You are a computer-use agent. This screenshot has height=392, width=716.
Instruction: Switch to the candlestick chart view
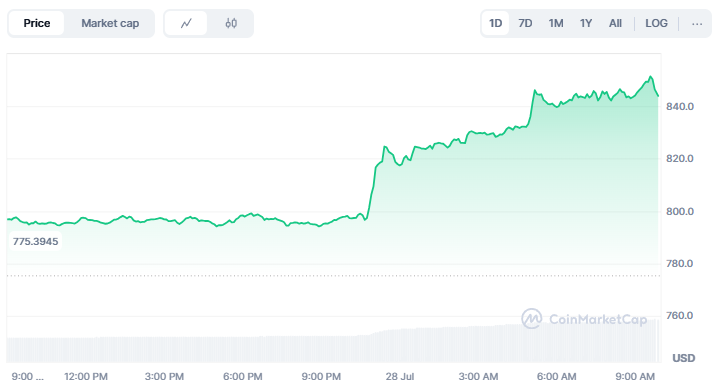(x=231, y=23)
